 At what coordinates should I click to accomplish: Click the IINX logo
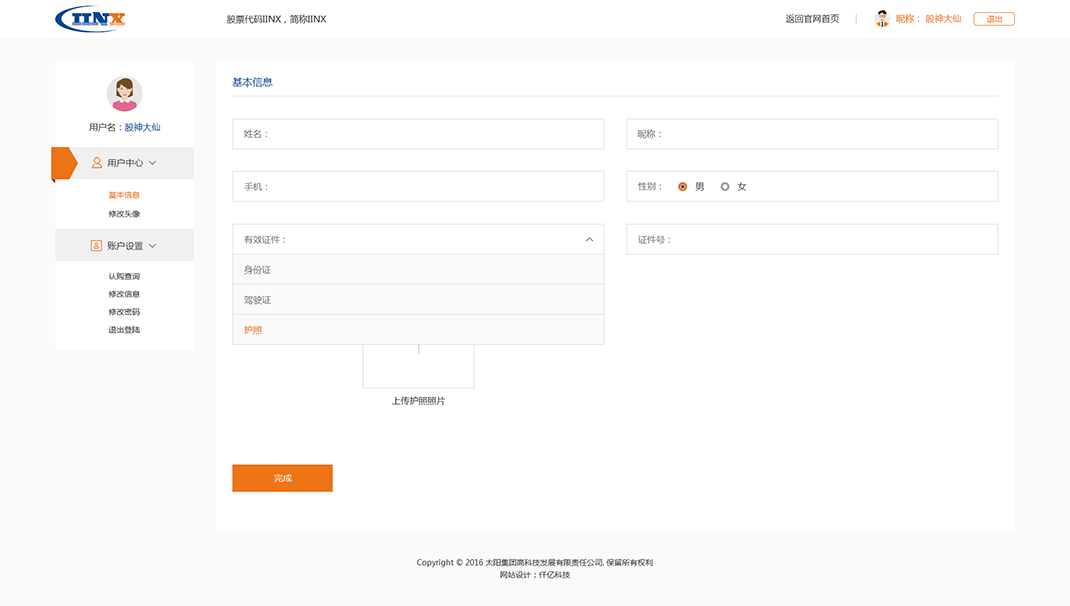(x=91, y=18)
